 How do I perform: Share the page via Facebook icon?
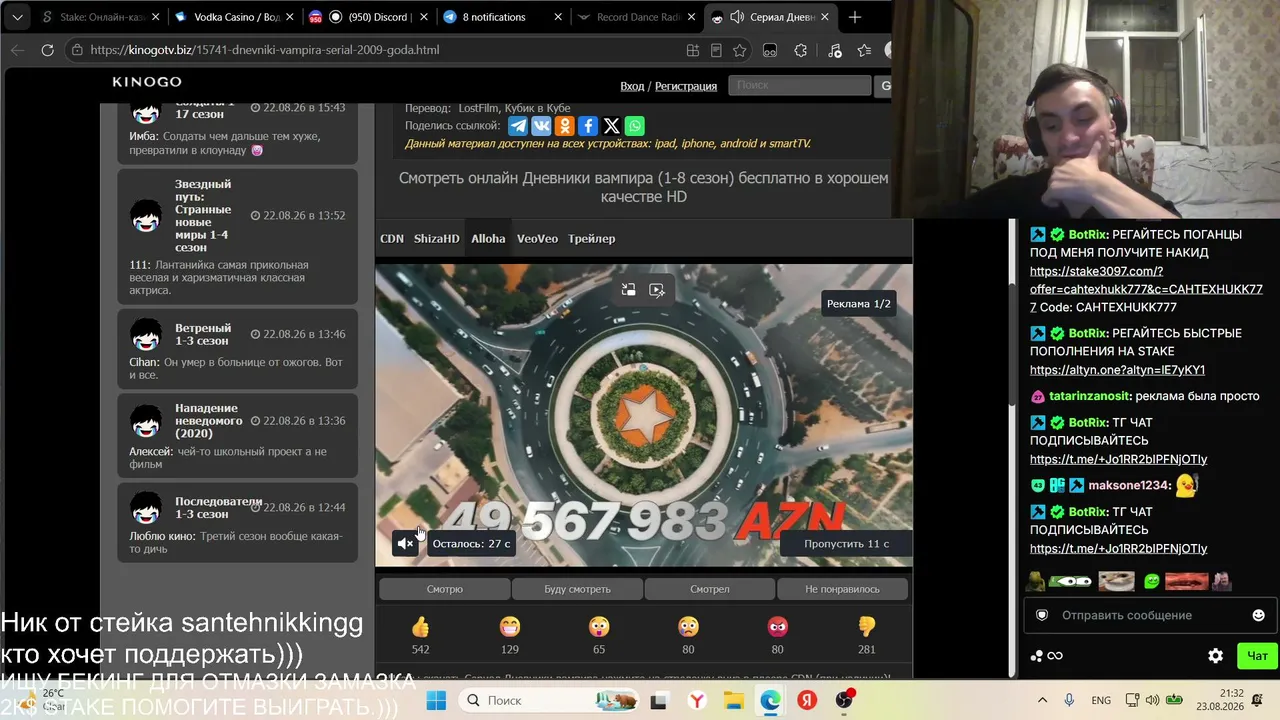(588, 126)
